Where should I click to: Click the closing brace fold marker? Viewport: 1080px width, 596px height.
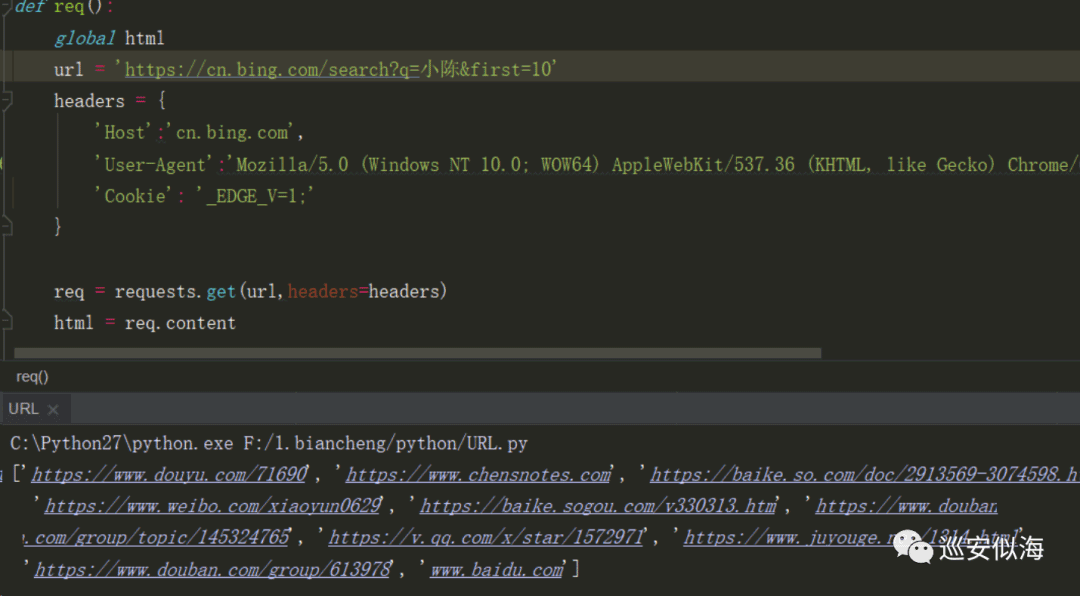coord(7,226)
